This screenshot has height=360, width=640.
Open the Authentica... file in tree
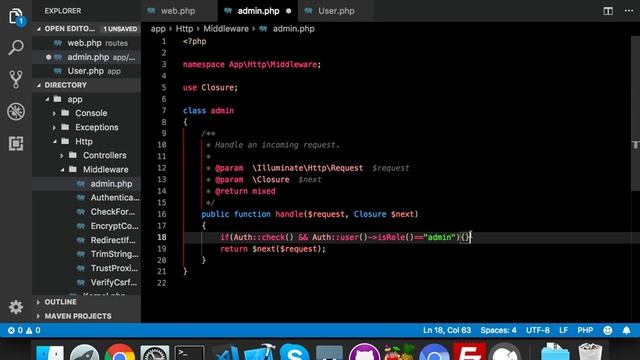click(x=87, y=198)
